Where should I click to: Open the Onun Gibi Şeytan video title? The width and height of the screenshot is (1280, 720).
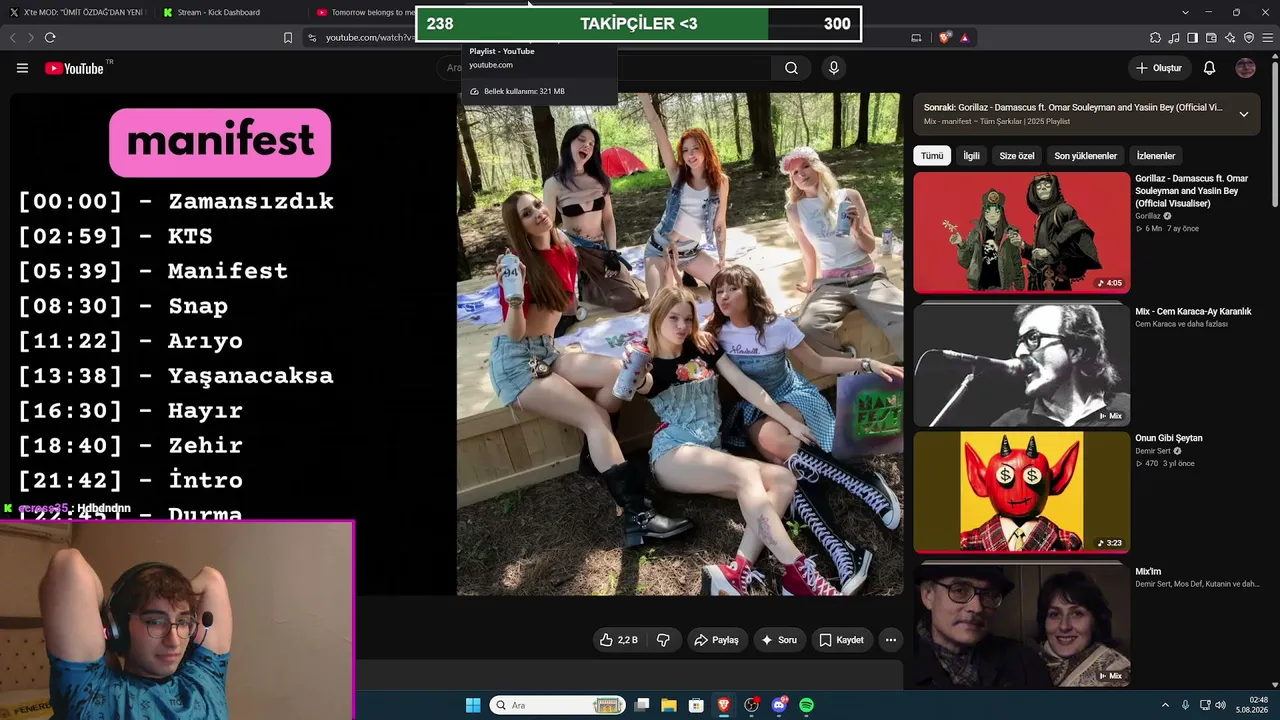pos(1169,438)
